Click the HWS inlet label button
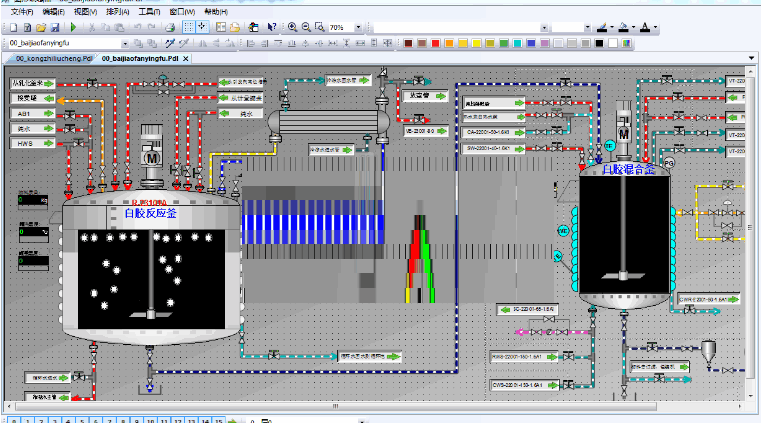Screen dimensions: 761x423 click(x=27, y=144)
